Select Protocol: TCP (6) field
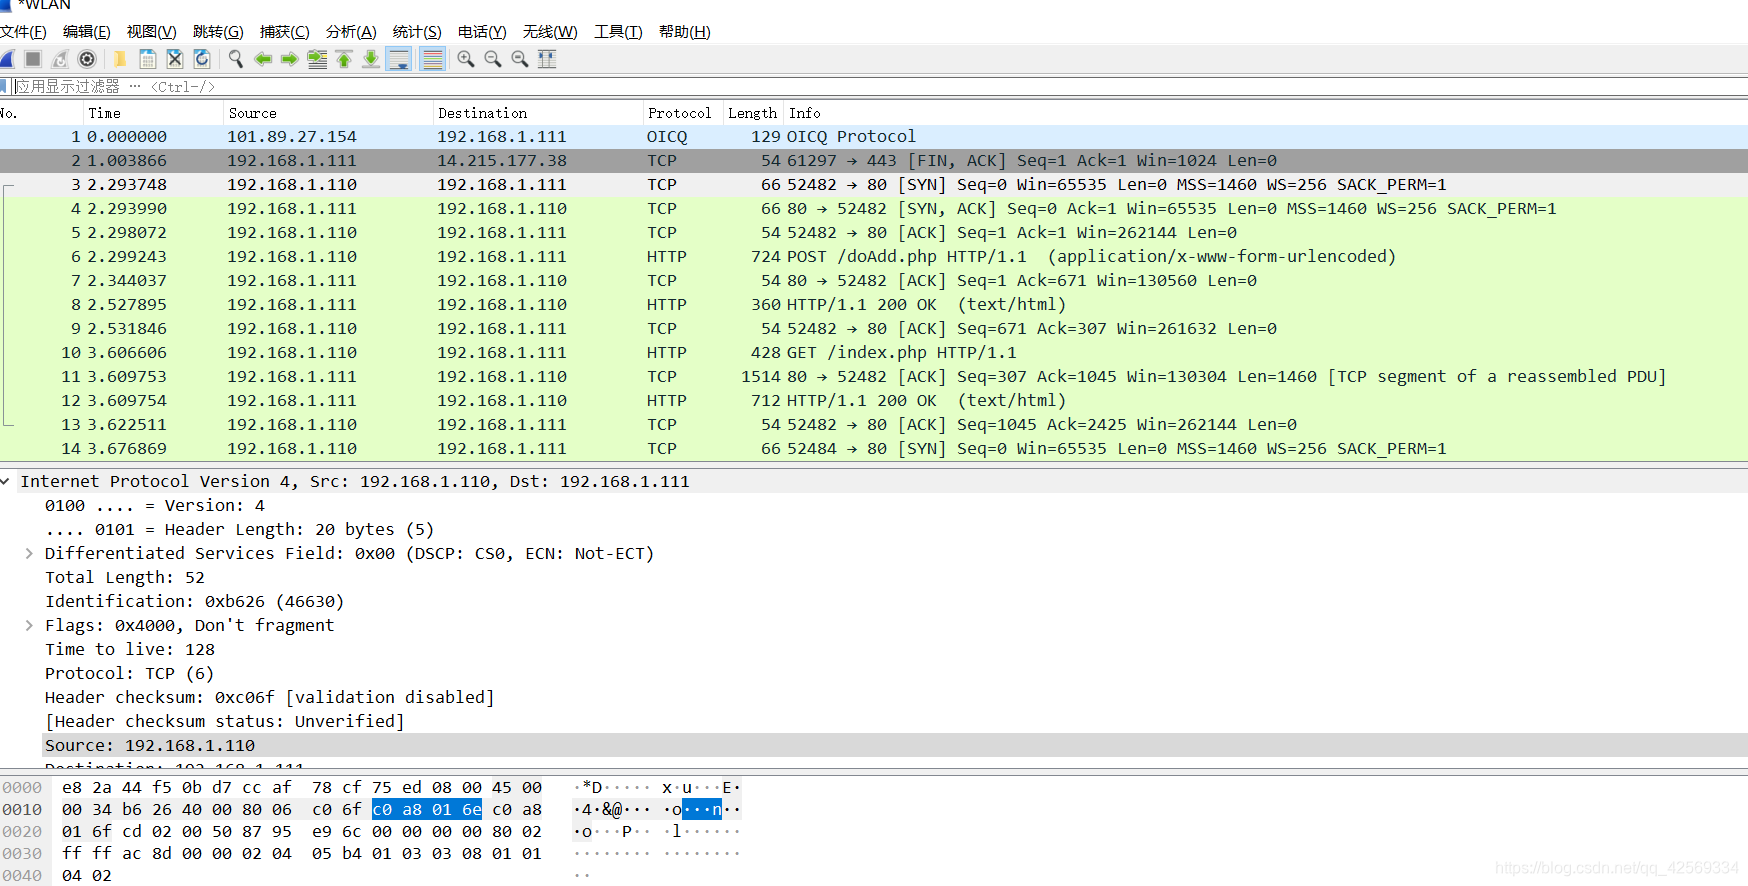This screenshot has width=1748, height=886. tap(129, 674)
